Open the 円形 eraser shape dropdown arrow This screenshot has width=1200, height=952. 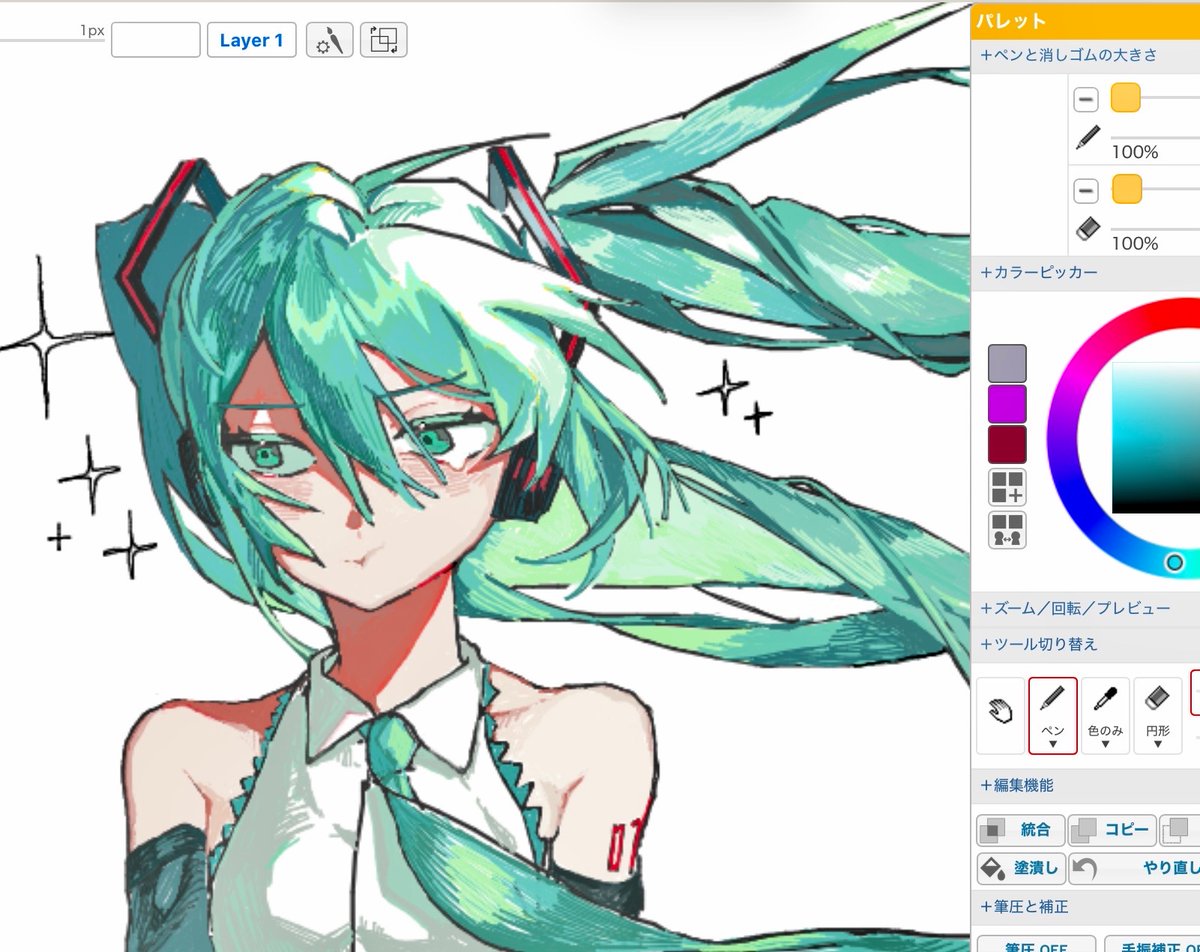tap(1158, 744)
